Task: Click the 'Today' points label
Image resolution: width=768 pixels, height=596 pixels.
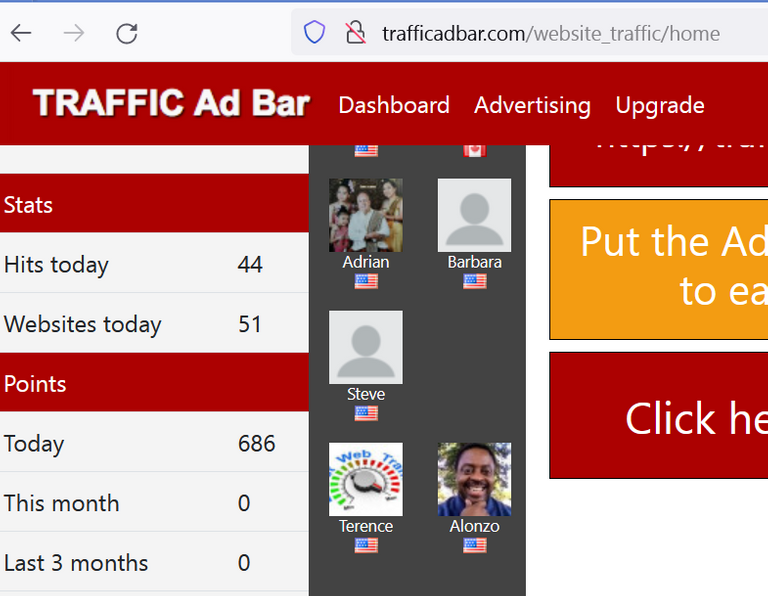Action: point(34,444)
